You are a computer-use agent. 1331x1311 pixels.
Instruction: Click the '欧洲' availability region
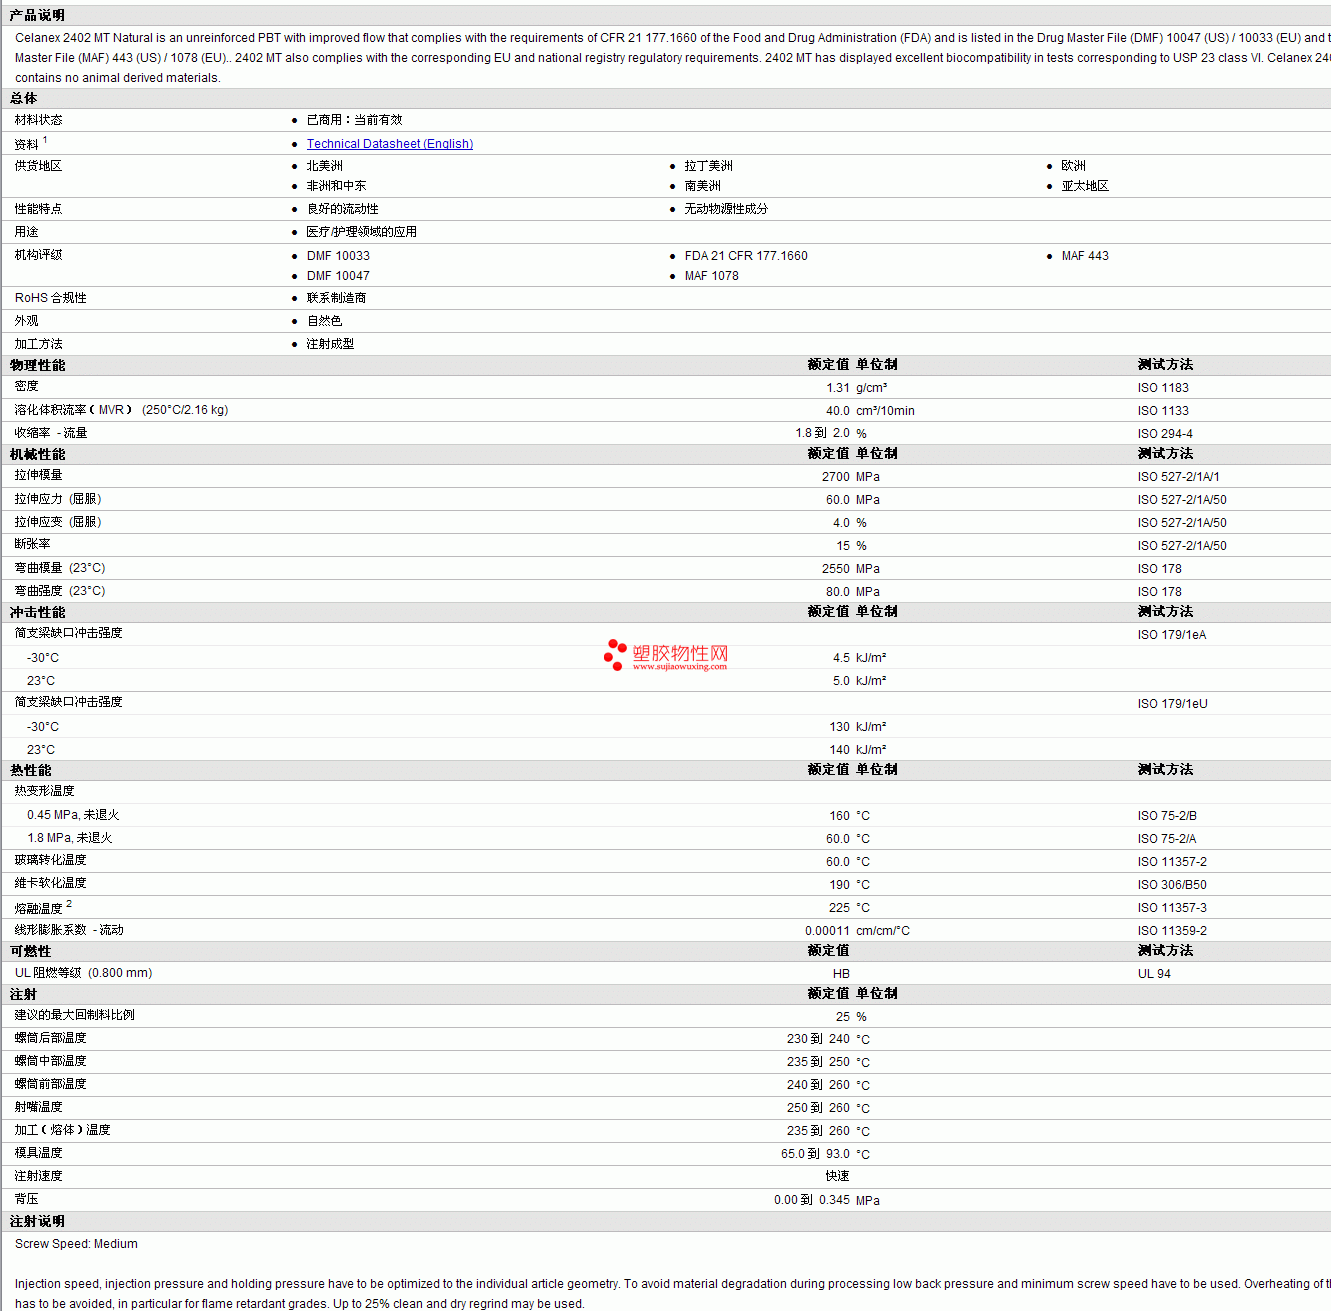[1073, 166]
